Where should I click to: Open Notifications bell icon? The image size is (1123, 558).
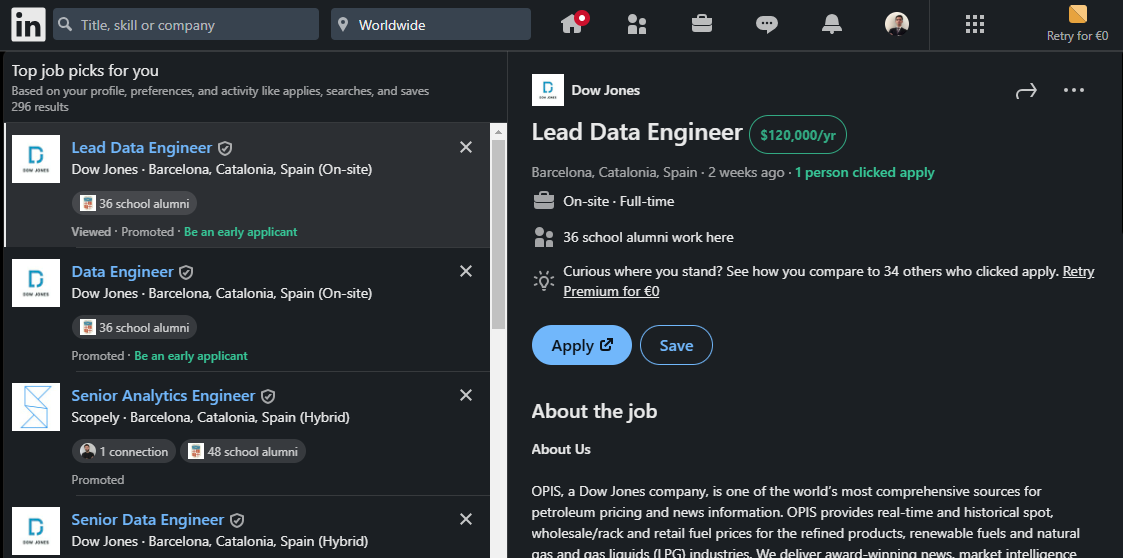point(832,24)
